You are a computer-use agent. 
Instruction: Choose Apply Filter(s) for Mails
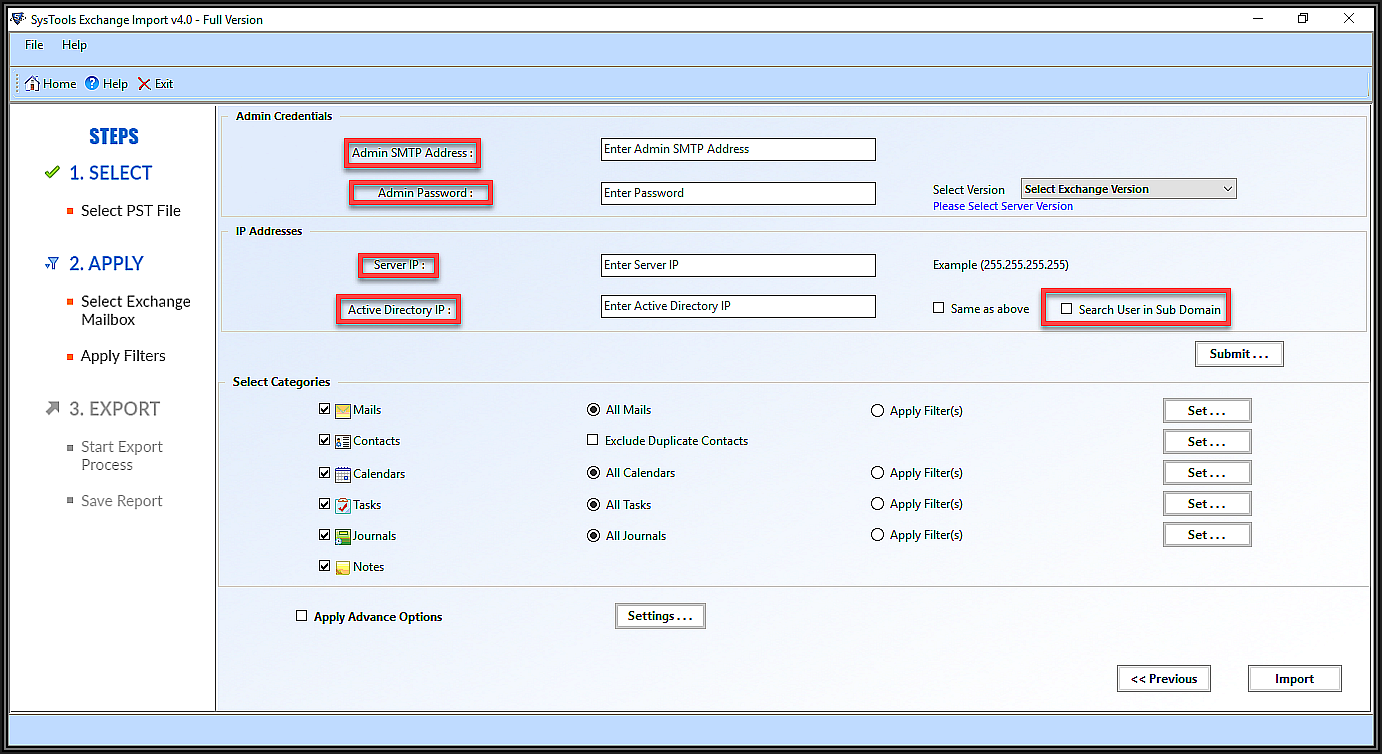[877, 411]
